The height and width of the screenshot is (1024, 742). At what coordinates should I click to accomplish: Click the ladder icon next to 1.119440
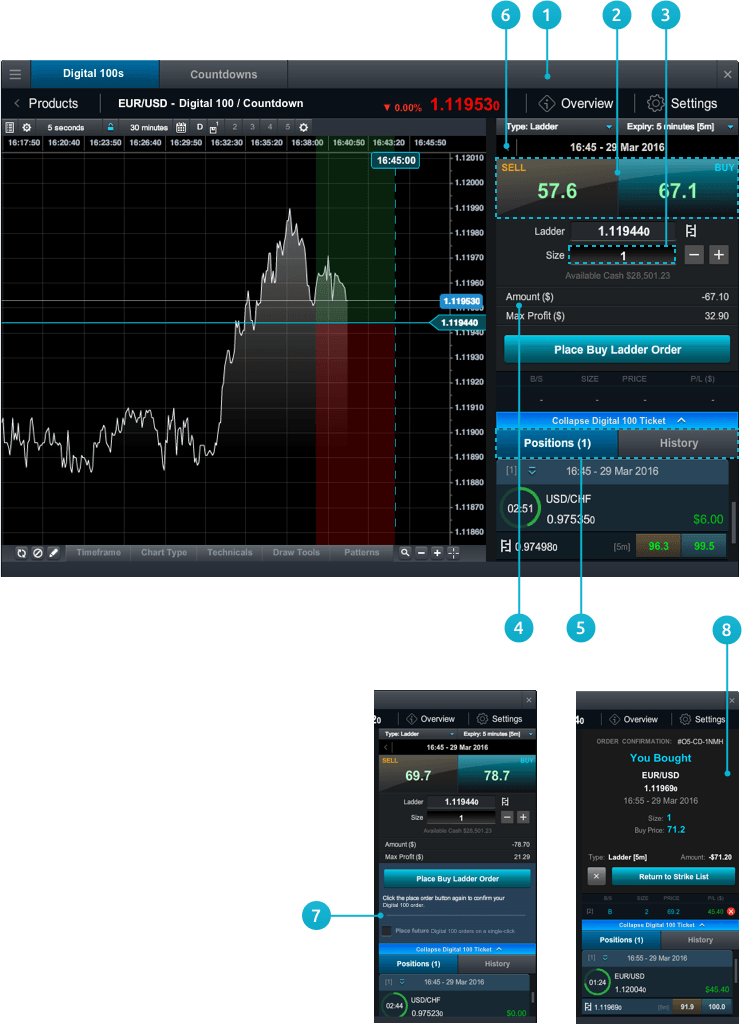[x=691, y=231]
